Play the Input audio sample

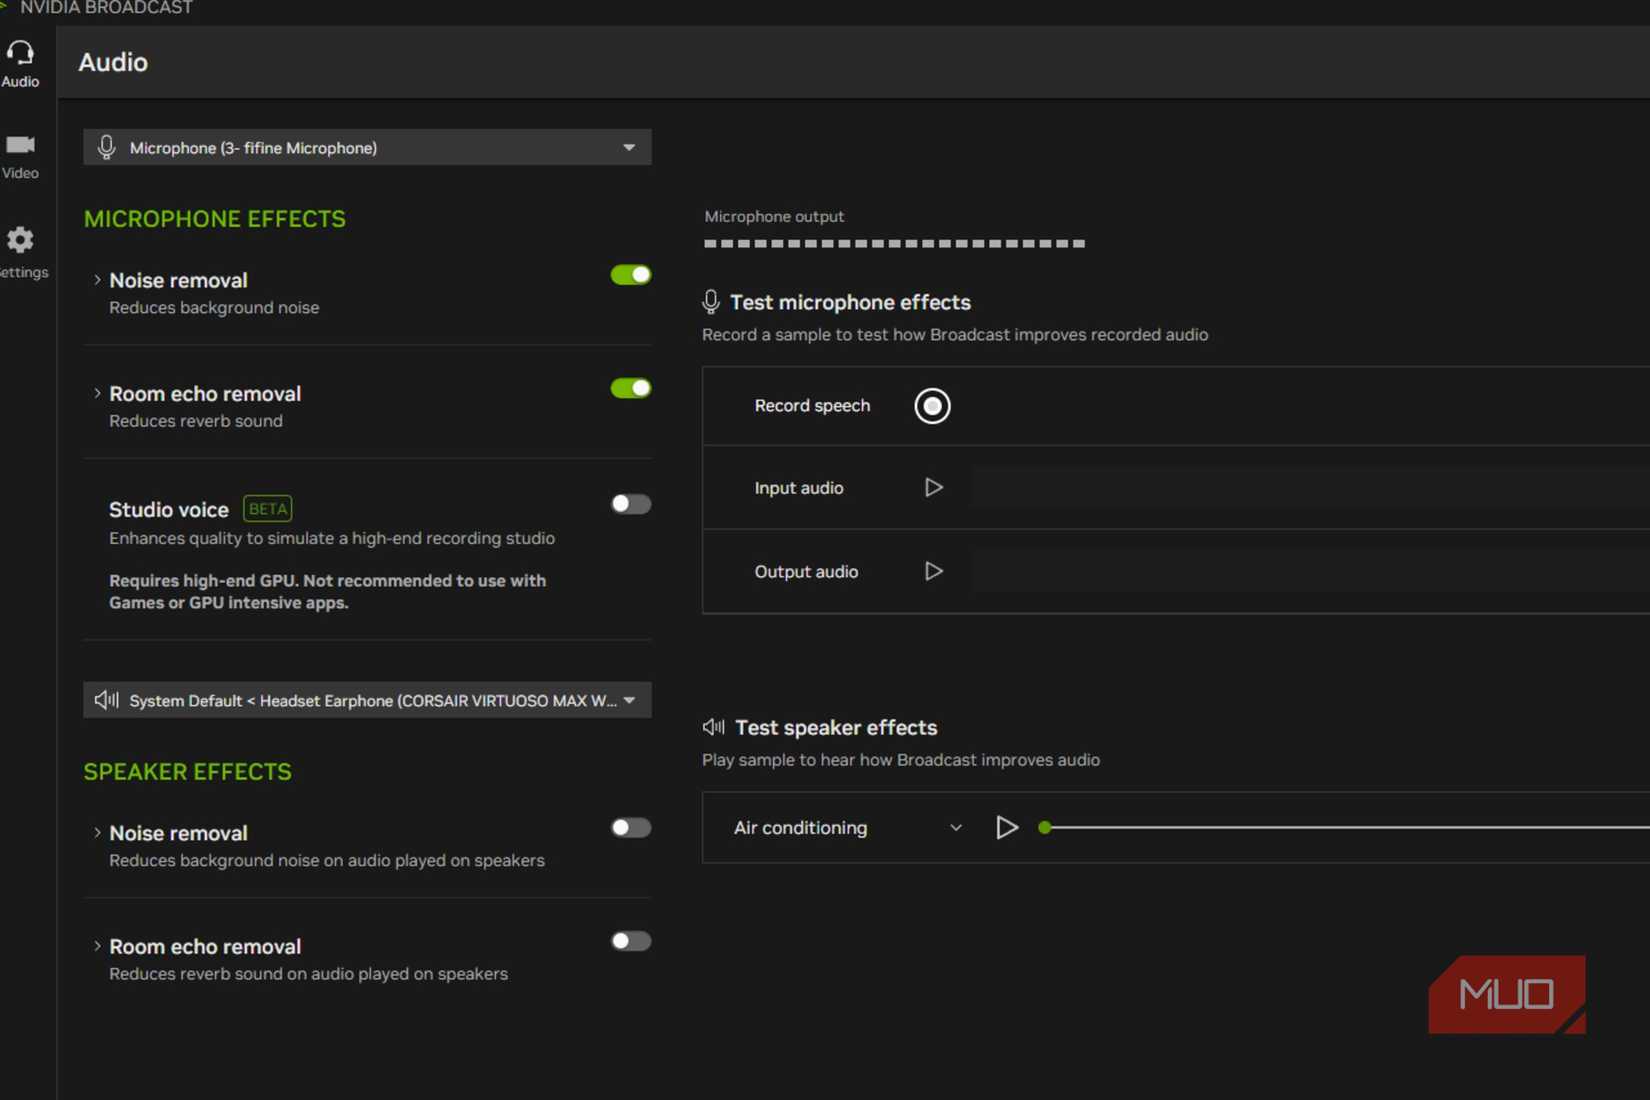coord(933,488)
